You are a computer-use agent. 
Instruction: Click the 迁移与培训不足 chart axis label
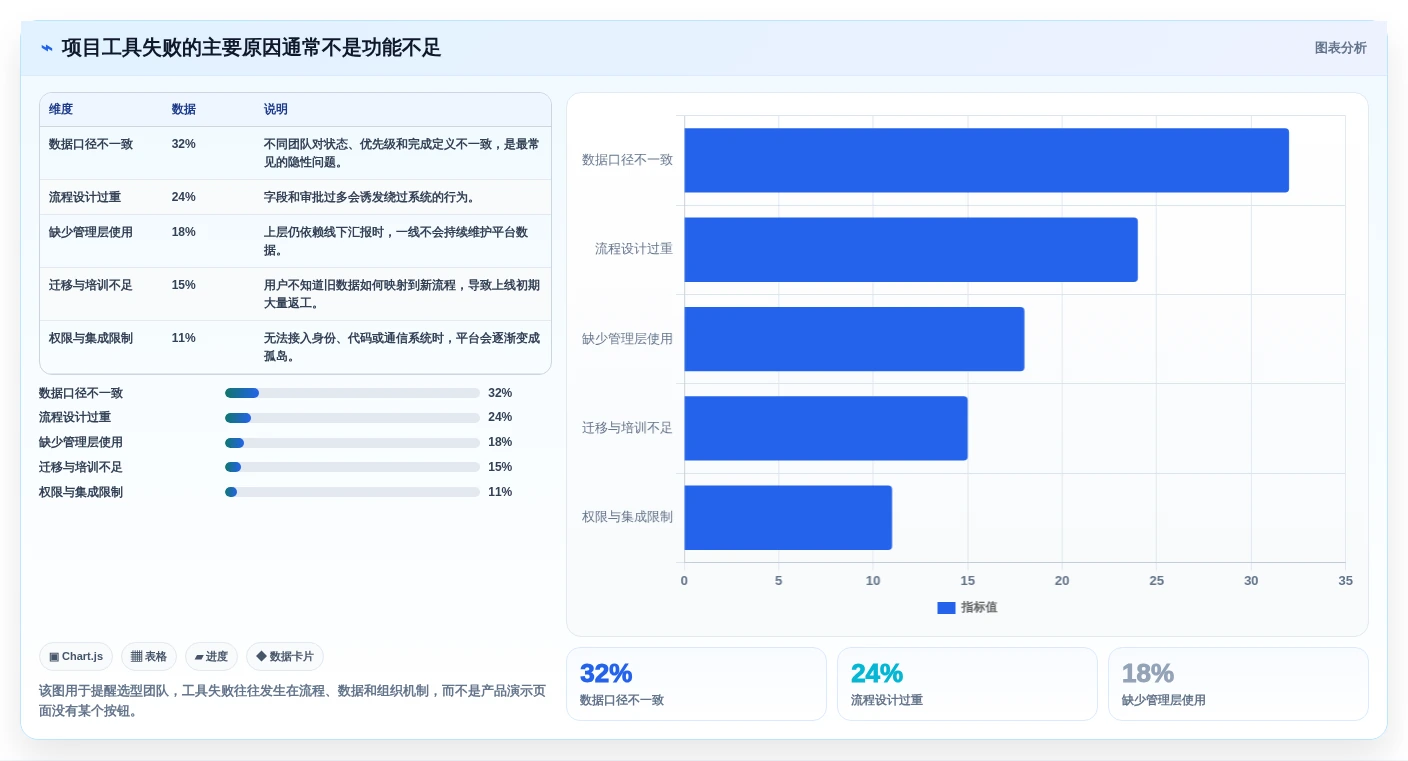point(627,428)
